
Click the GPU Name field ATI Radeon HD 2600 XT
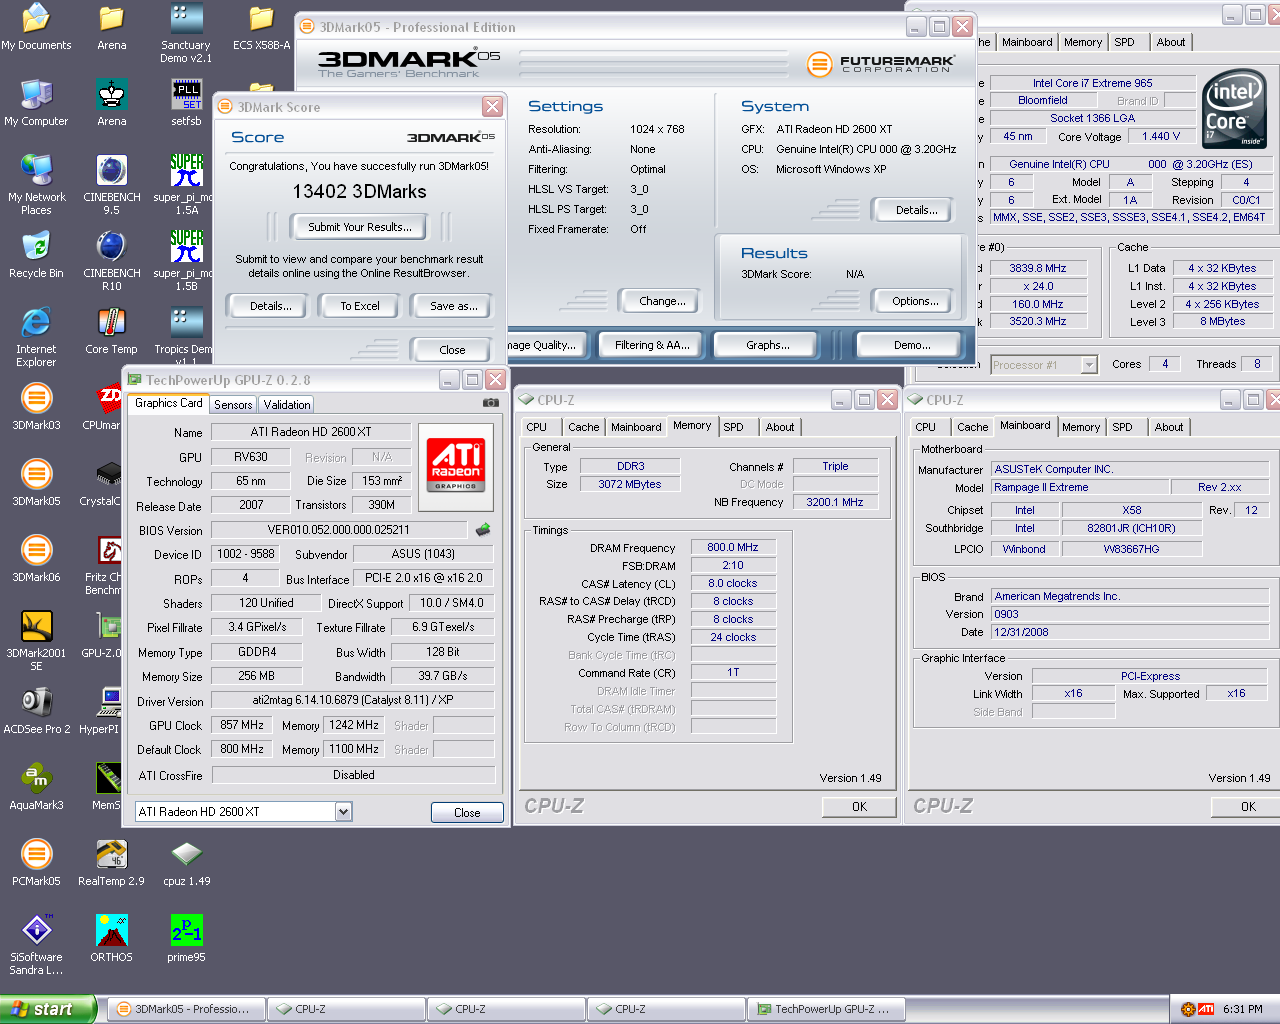click(x=310, y=432)
